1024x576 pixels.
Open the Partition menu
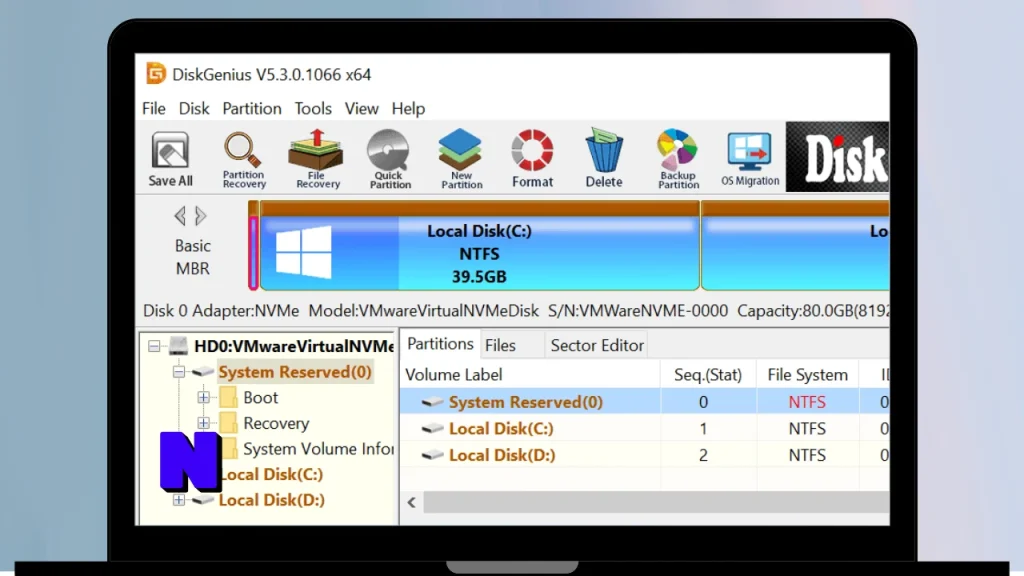click(252, 108)
